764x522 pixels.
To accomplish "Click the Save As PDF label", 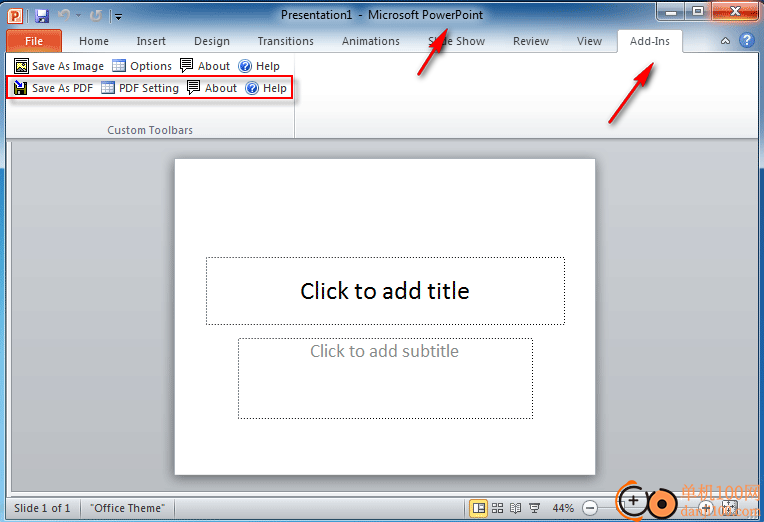I will pos(62,88).
